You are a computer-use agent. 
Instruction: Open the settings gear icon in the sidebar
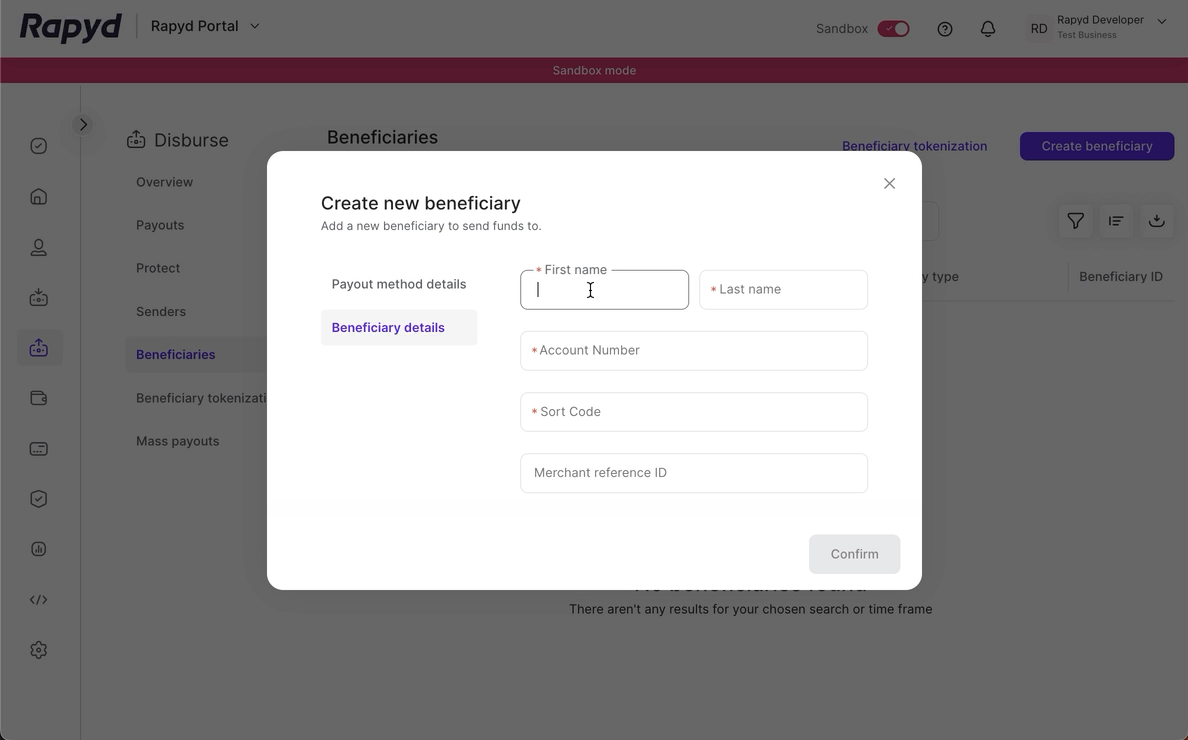tap(38, 649)
